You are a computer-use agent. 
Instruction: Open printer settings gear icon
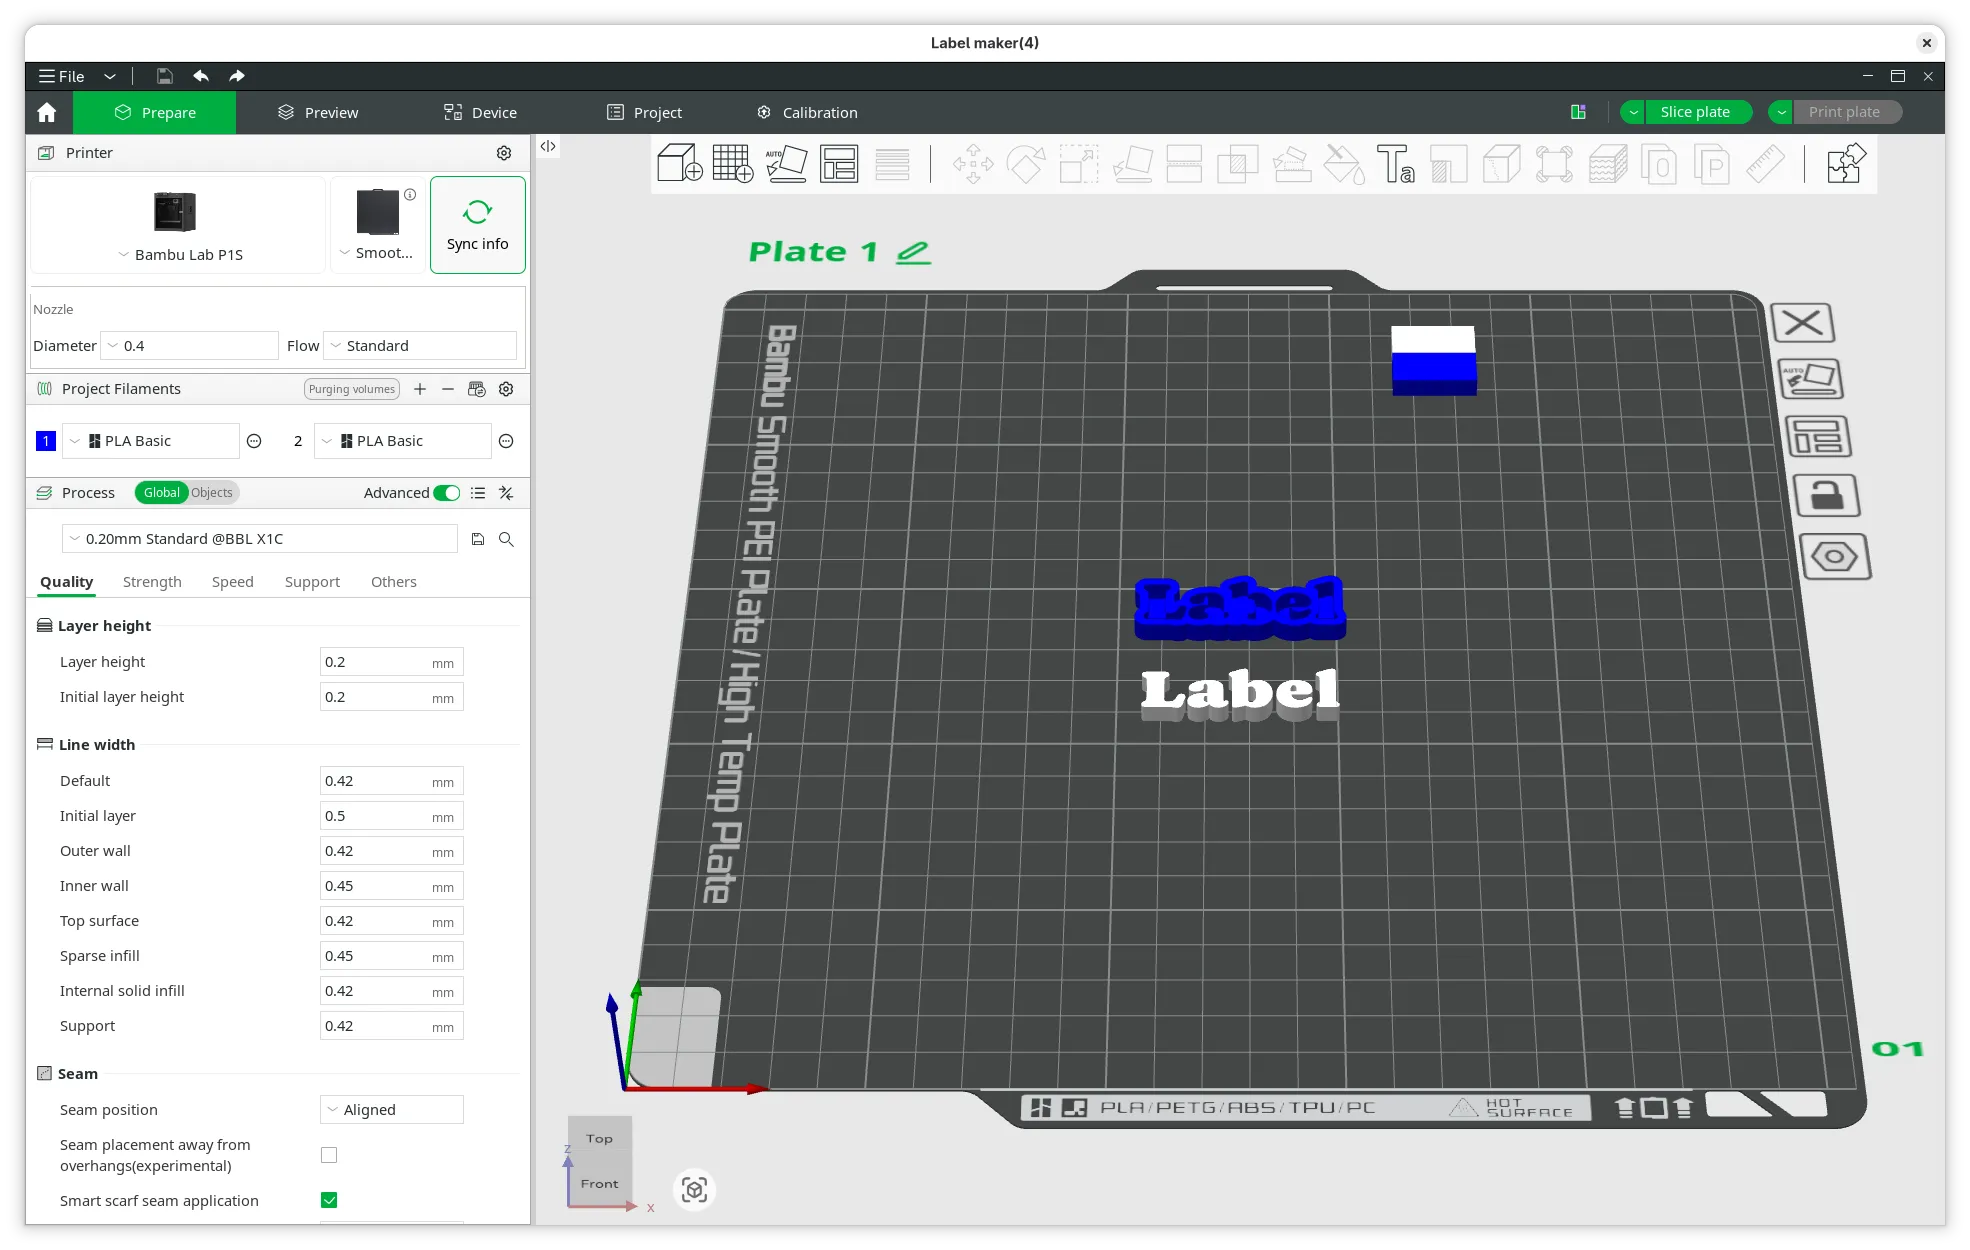tap(504, 153)
